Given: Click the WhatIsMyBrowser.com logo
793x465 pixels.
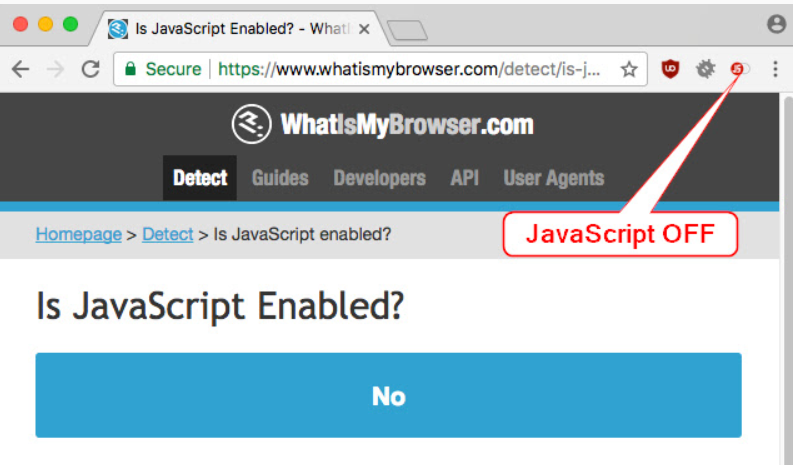Looking at the screenshot, I should click(x=383, y=125).
